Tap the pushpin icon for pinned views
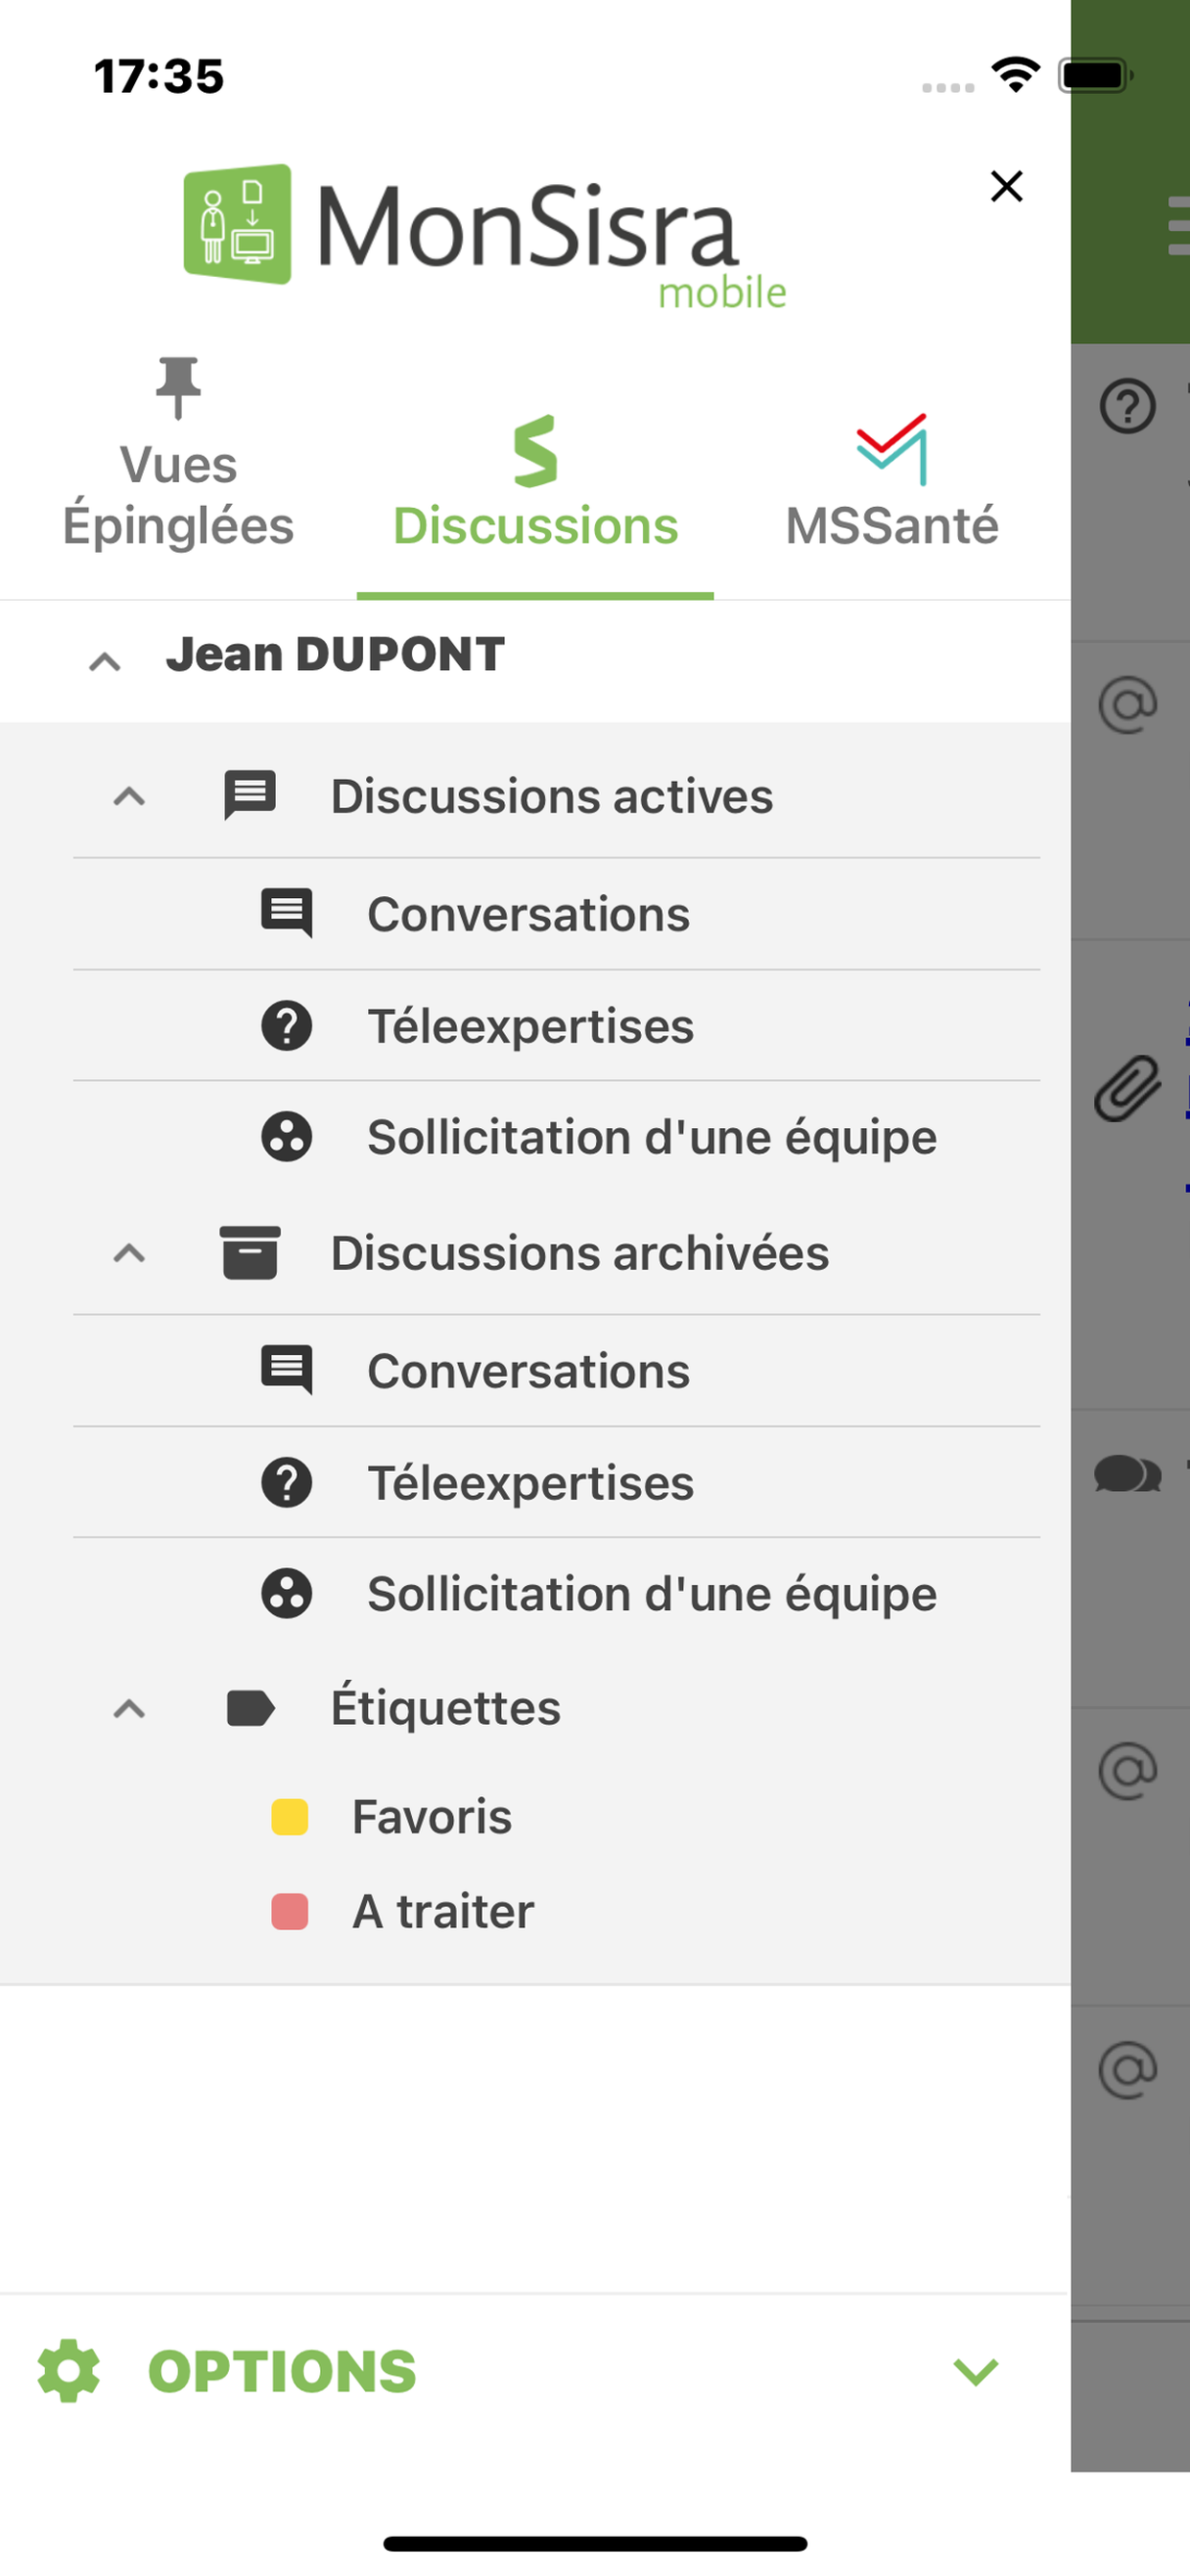Viewport: 1190px width, 2576px height. point(178,387)
